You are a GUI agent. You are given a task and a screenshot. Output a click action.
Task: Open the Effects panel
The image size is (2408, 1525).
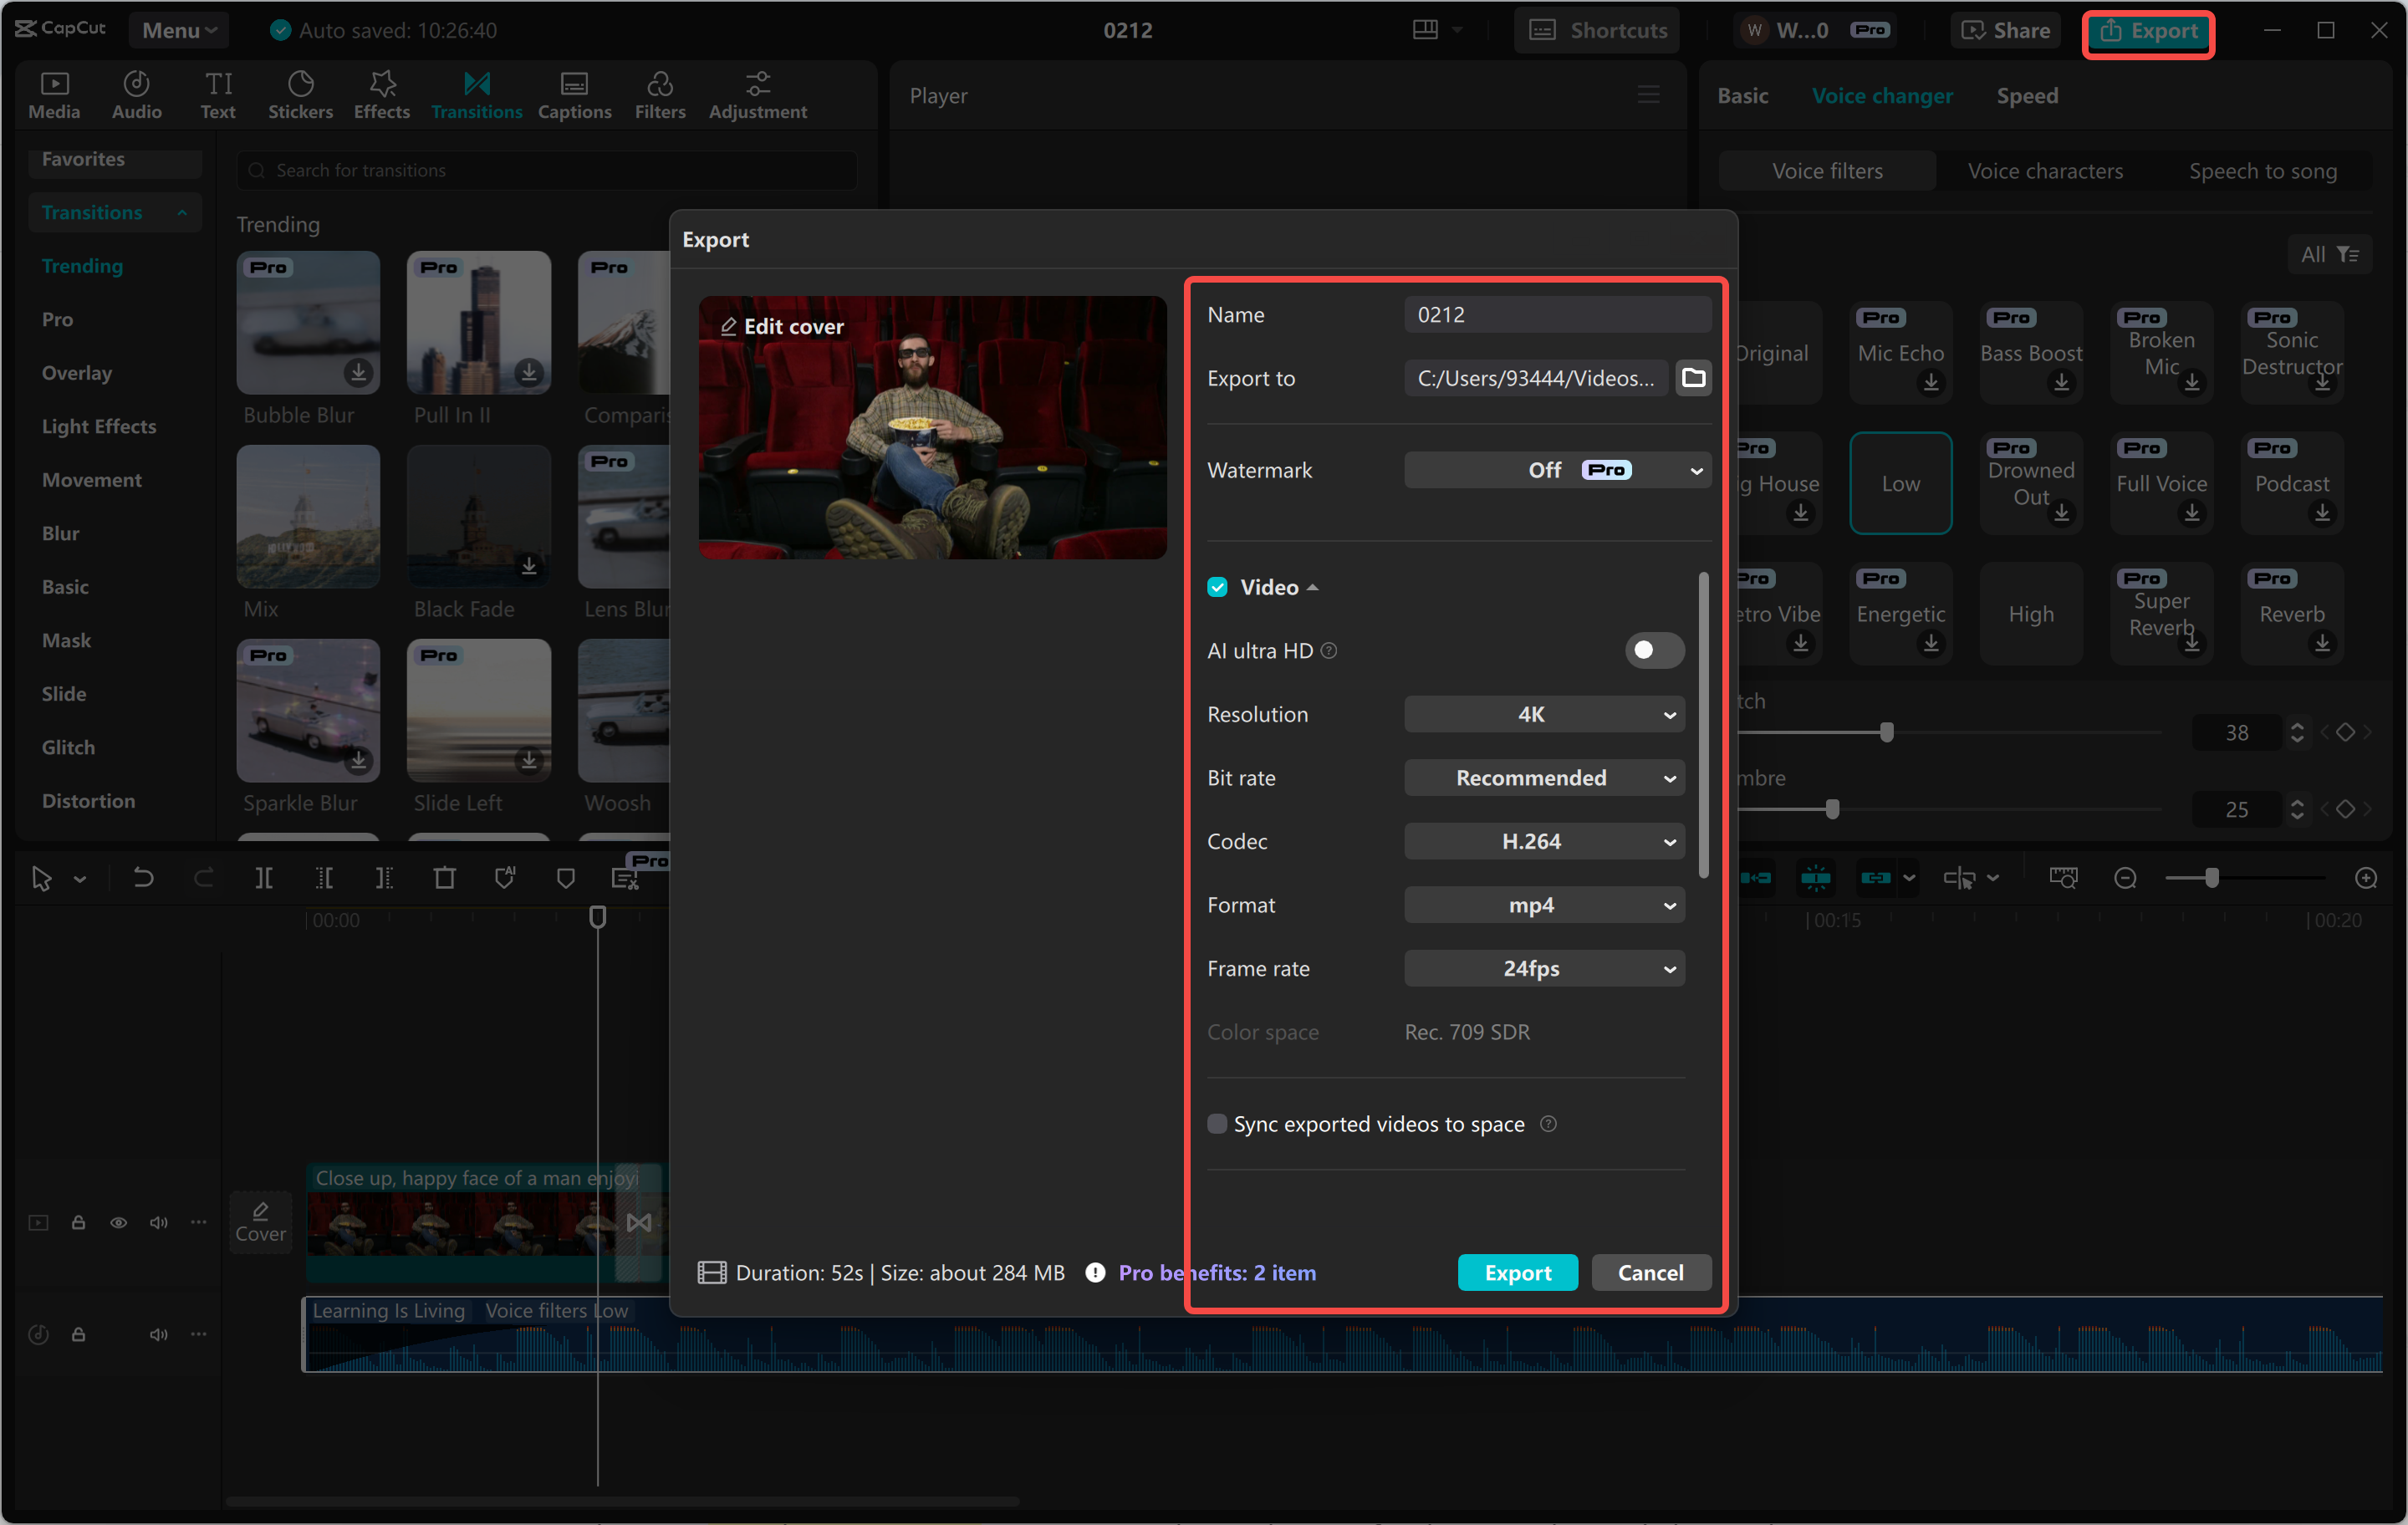click(381, 95)
